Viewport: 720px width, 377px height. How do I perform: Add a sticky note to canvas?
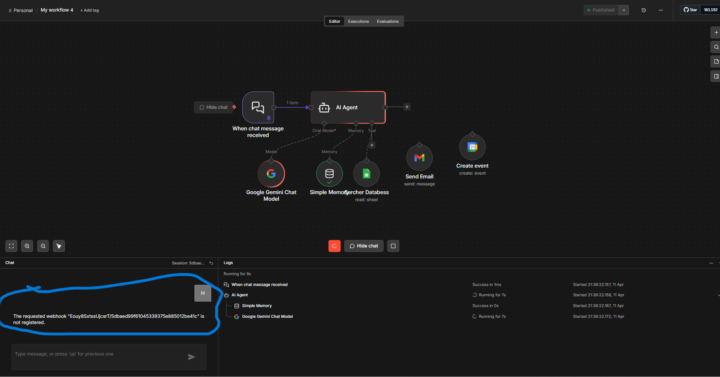point(715,62)
